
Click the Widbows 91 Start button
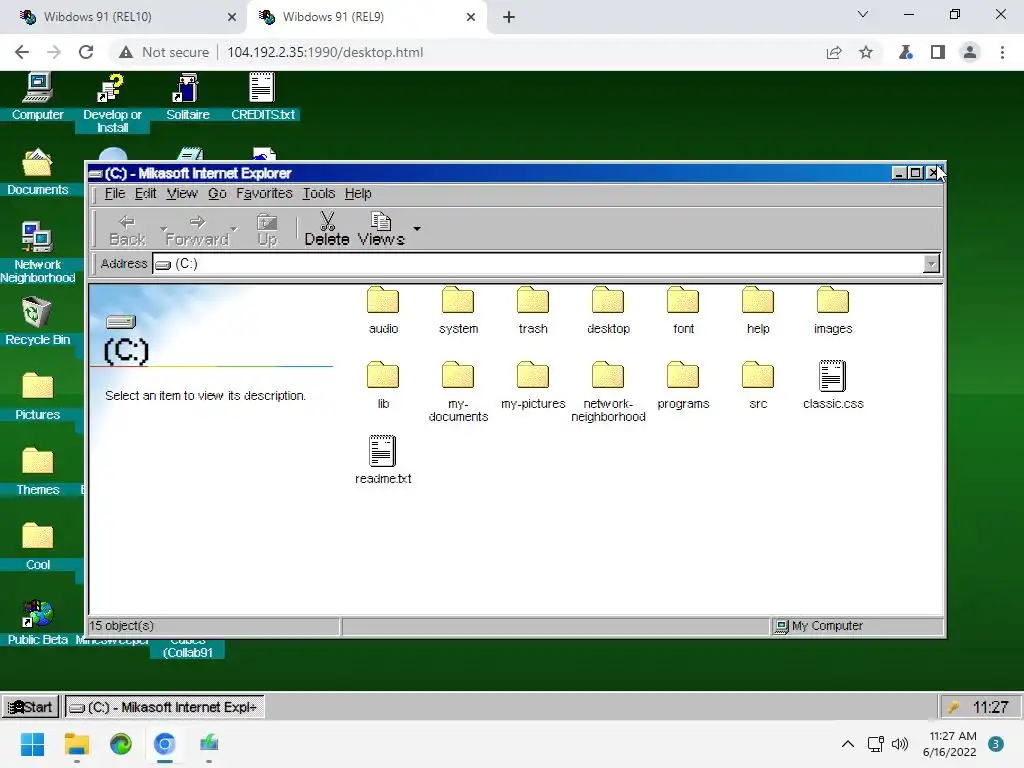pyautogui.click(x=31, y=707)
